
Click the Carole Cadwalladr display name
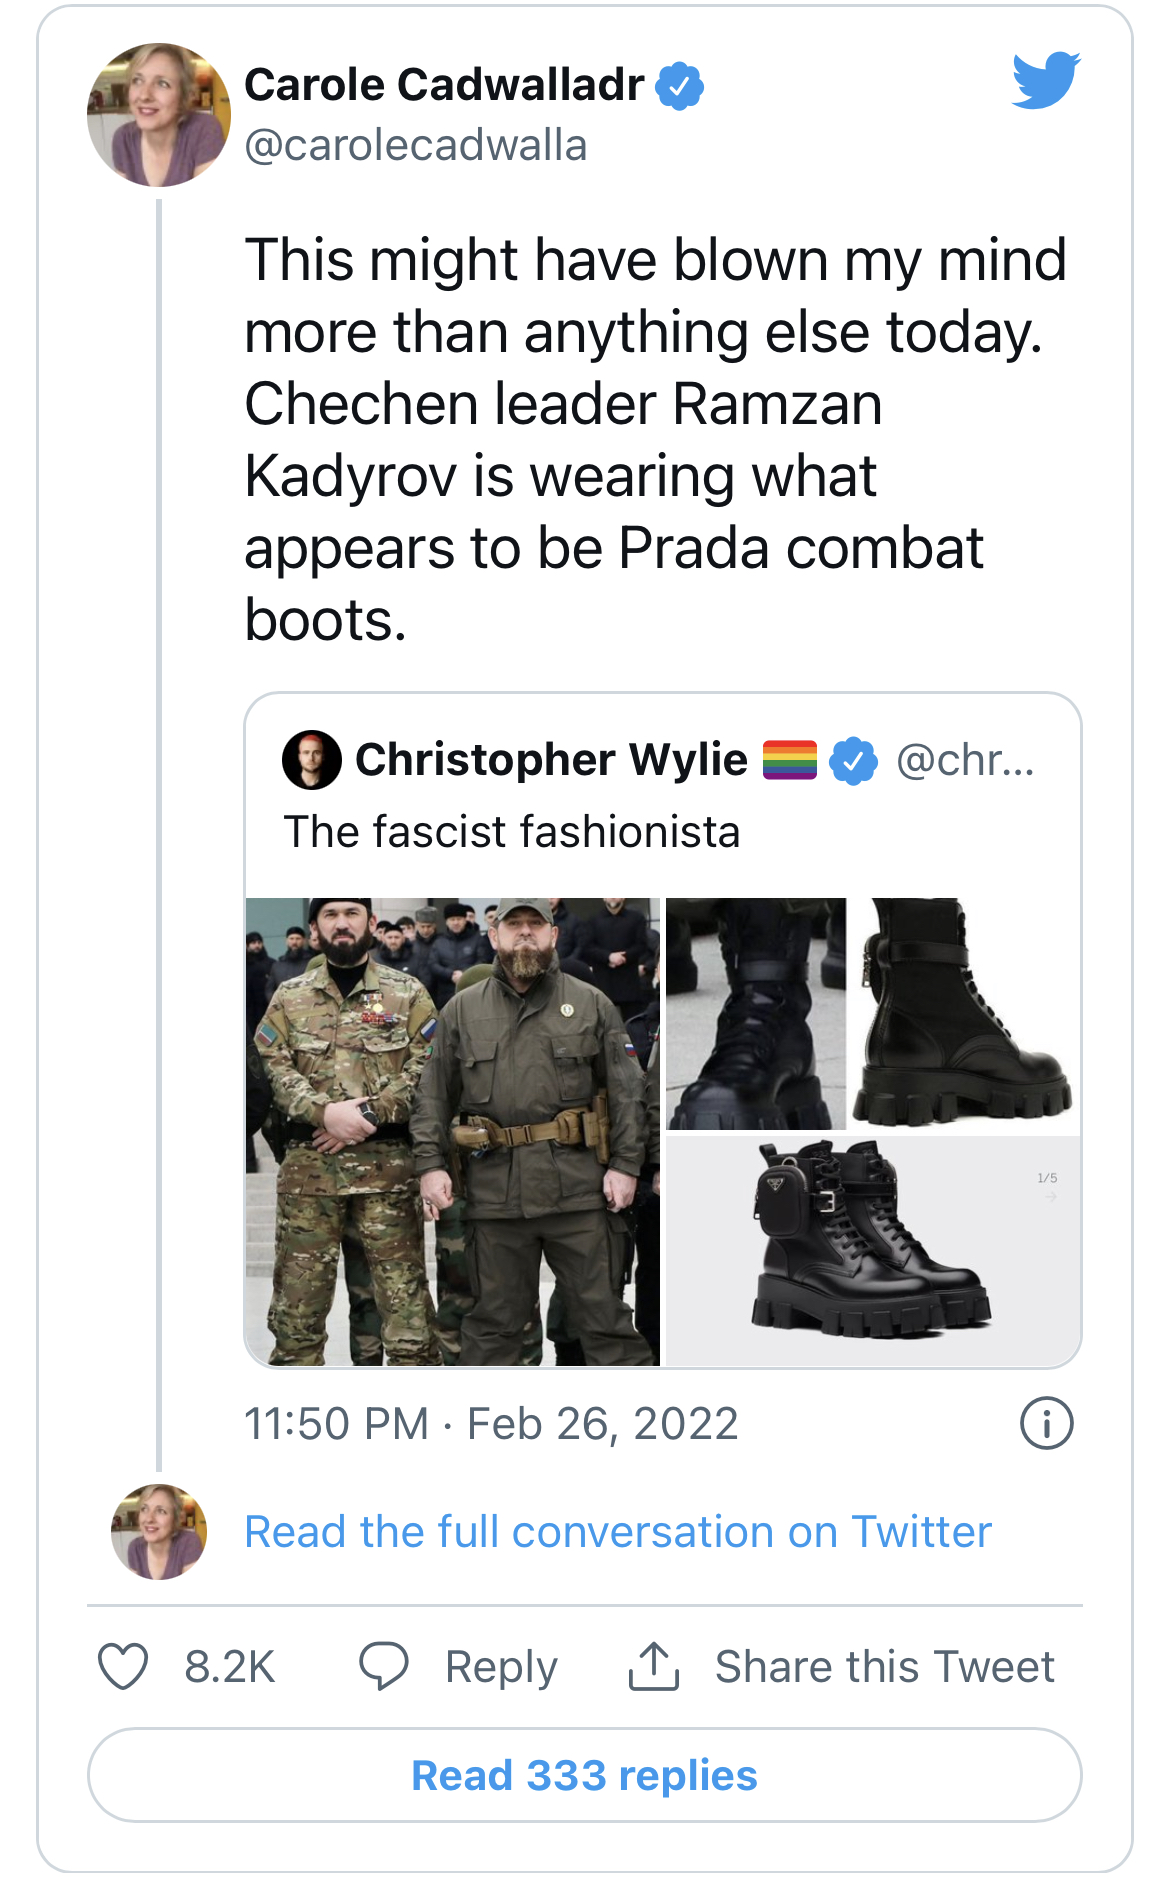coord(445,85)
